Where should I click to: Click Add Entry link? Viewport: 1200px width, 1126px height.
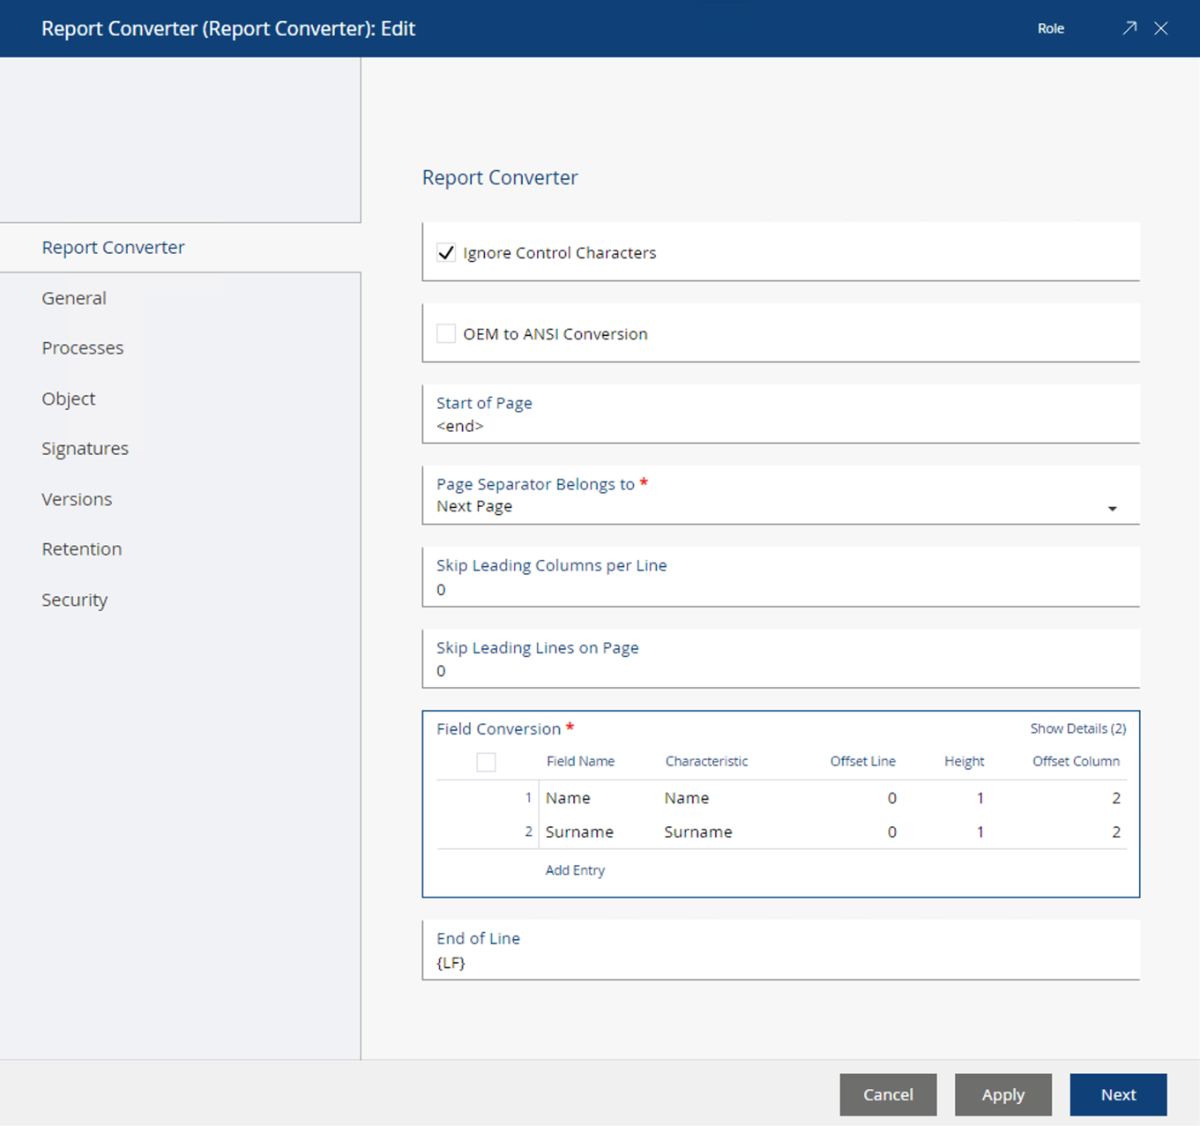(x=575, y=870)
